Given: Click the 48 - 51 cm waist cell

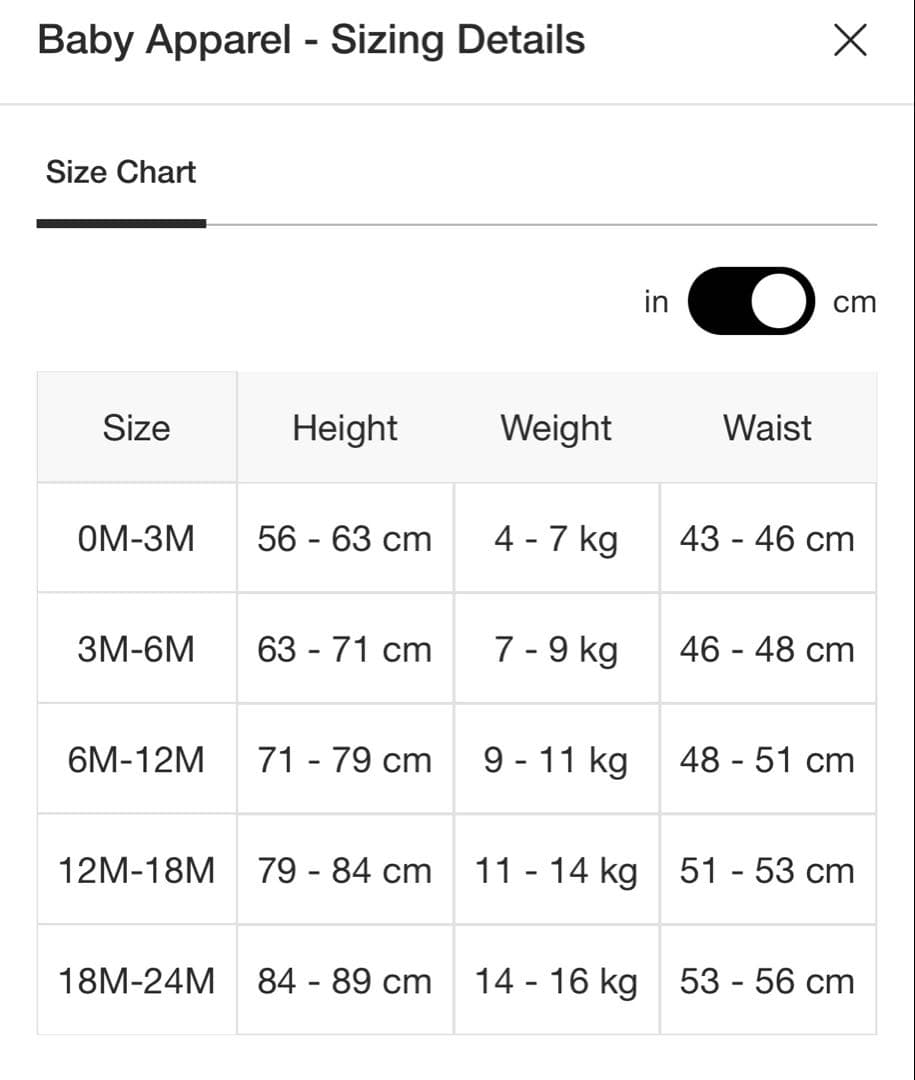Looking at the screenshot, I should [x=767, y=760].
